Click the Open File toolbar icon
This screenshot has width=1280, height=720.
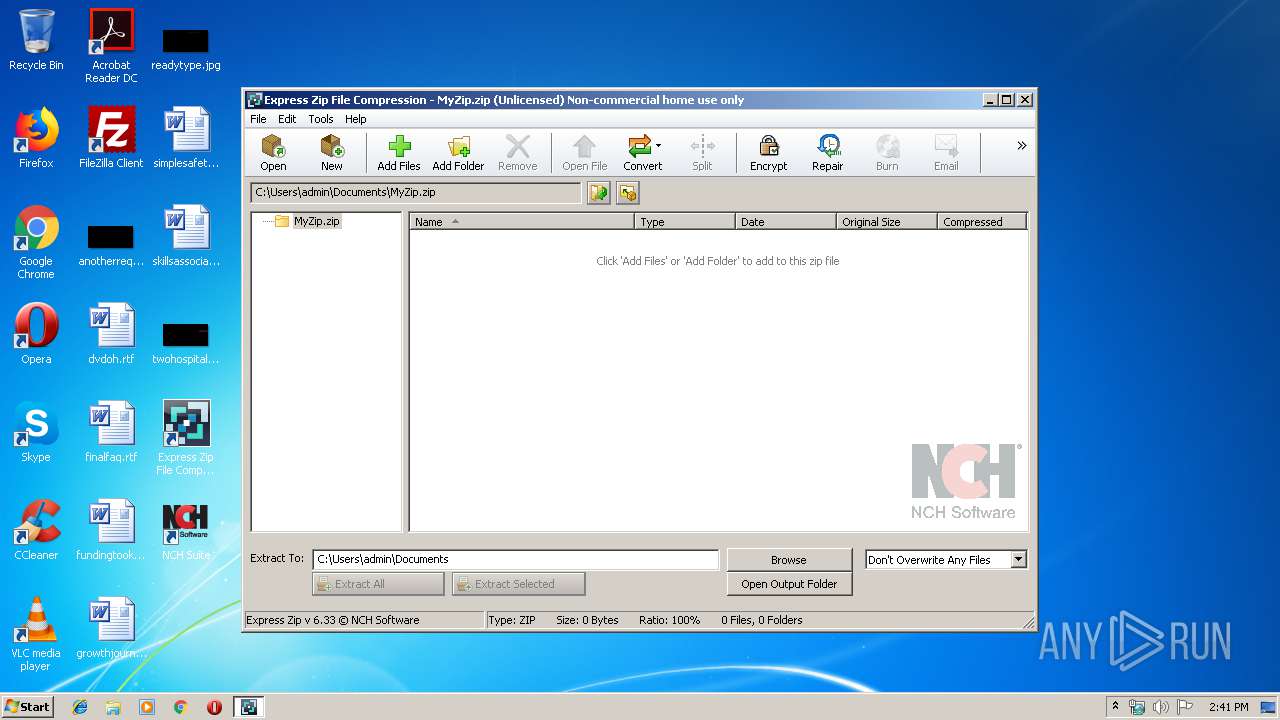point(584,153)
